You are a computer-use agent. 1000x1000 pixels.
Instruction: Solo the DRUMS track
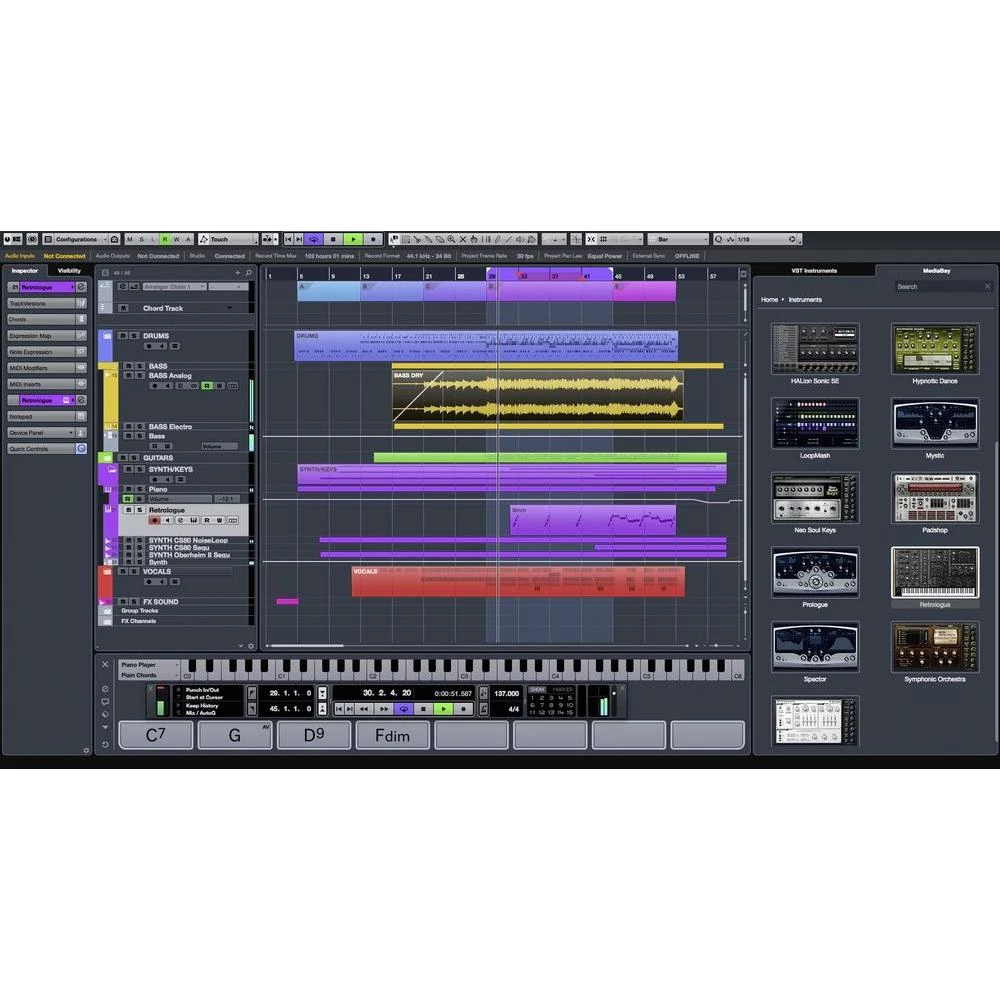click(x=133, y=336)
